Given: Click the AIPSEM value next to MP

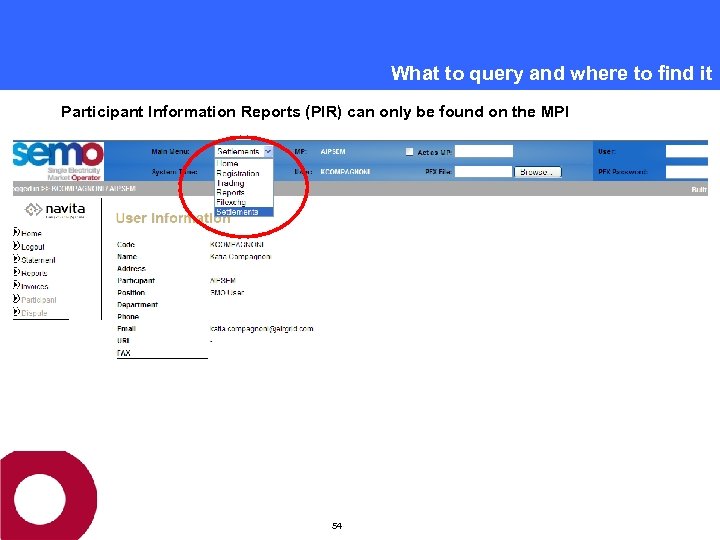Looking at the screenshot, I should point(333,152).
